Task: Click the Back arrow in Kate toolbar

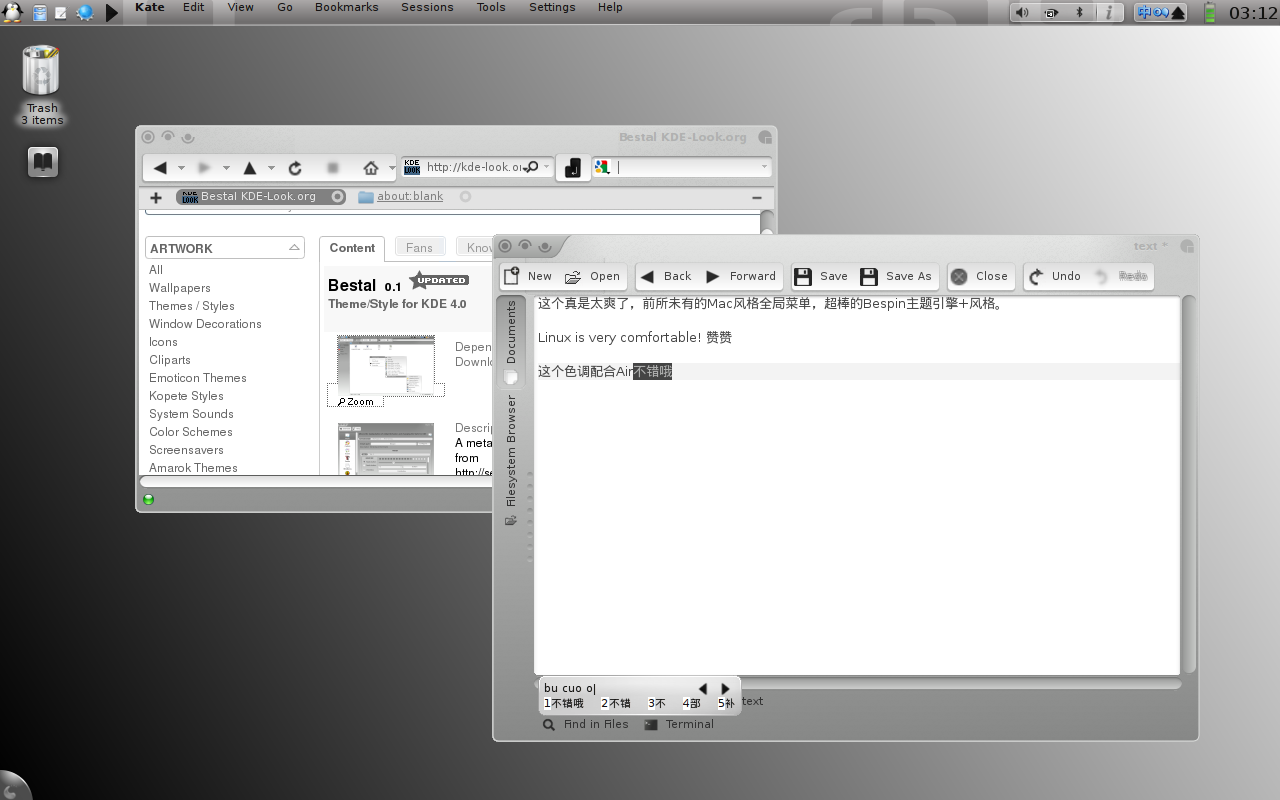Action: tap(648, 277)
